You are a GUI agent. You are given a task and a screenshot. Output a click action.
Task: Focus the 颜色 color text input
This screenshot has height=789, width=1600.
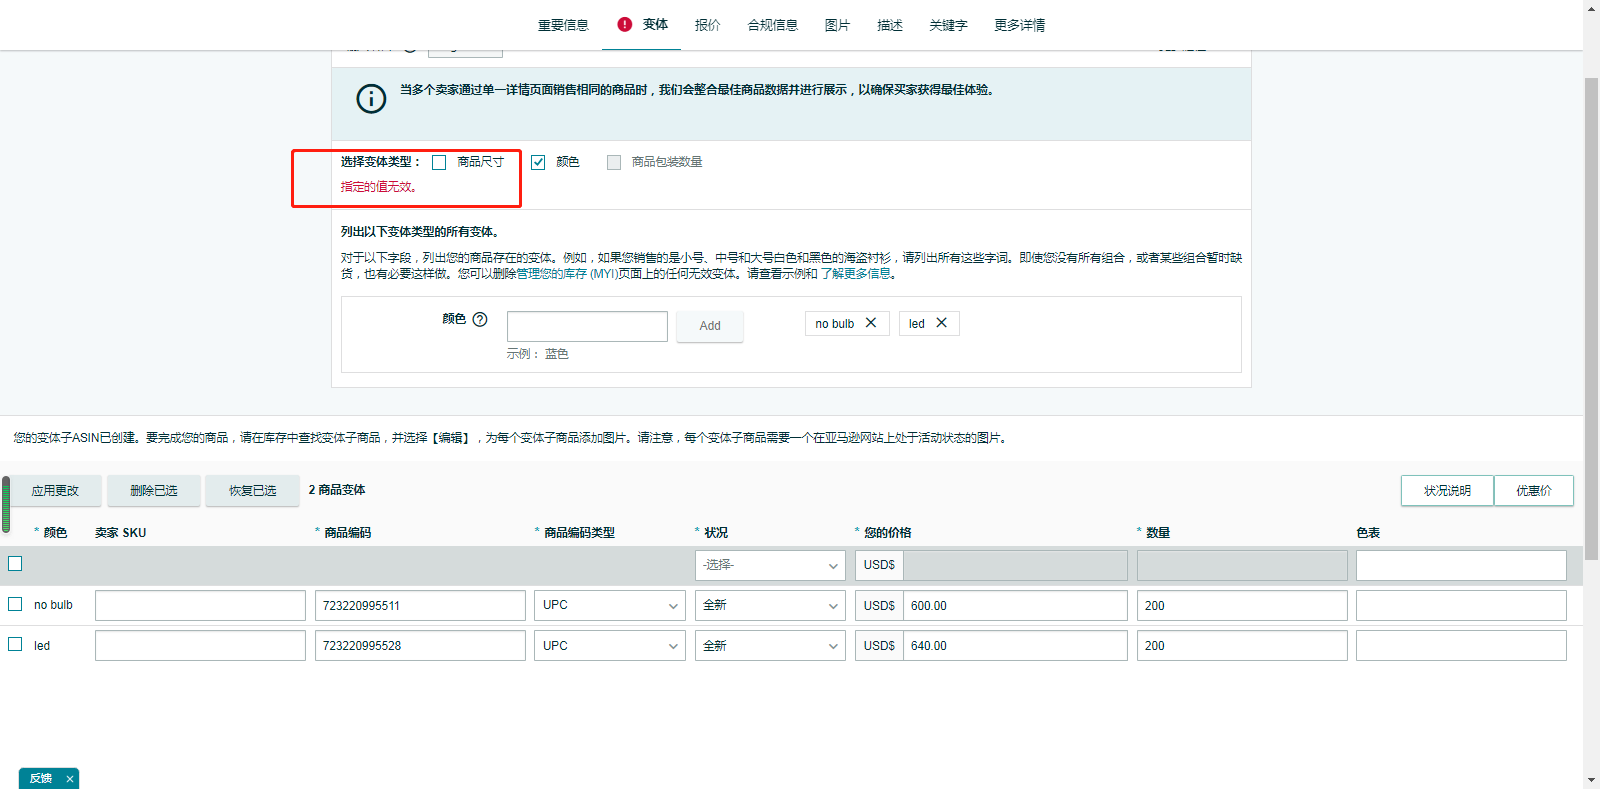587,326
